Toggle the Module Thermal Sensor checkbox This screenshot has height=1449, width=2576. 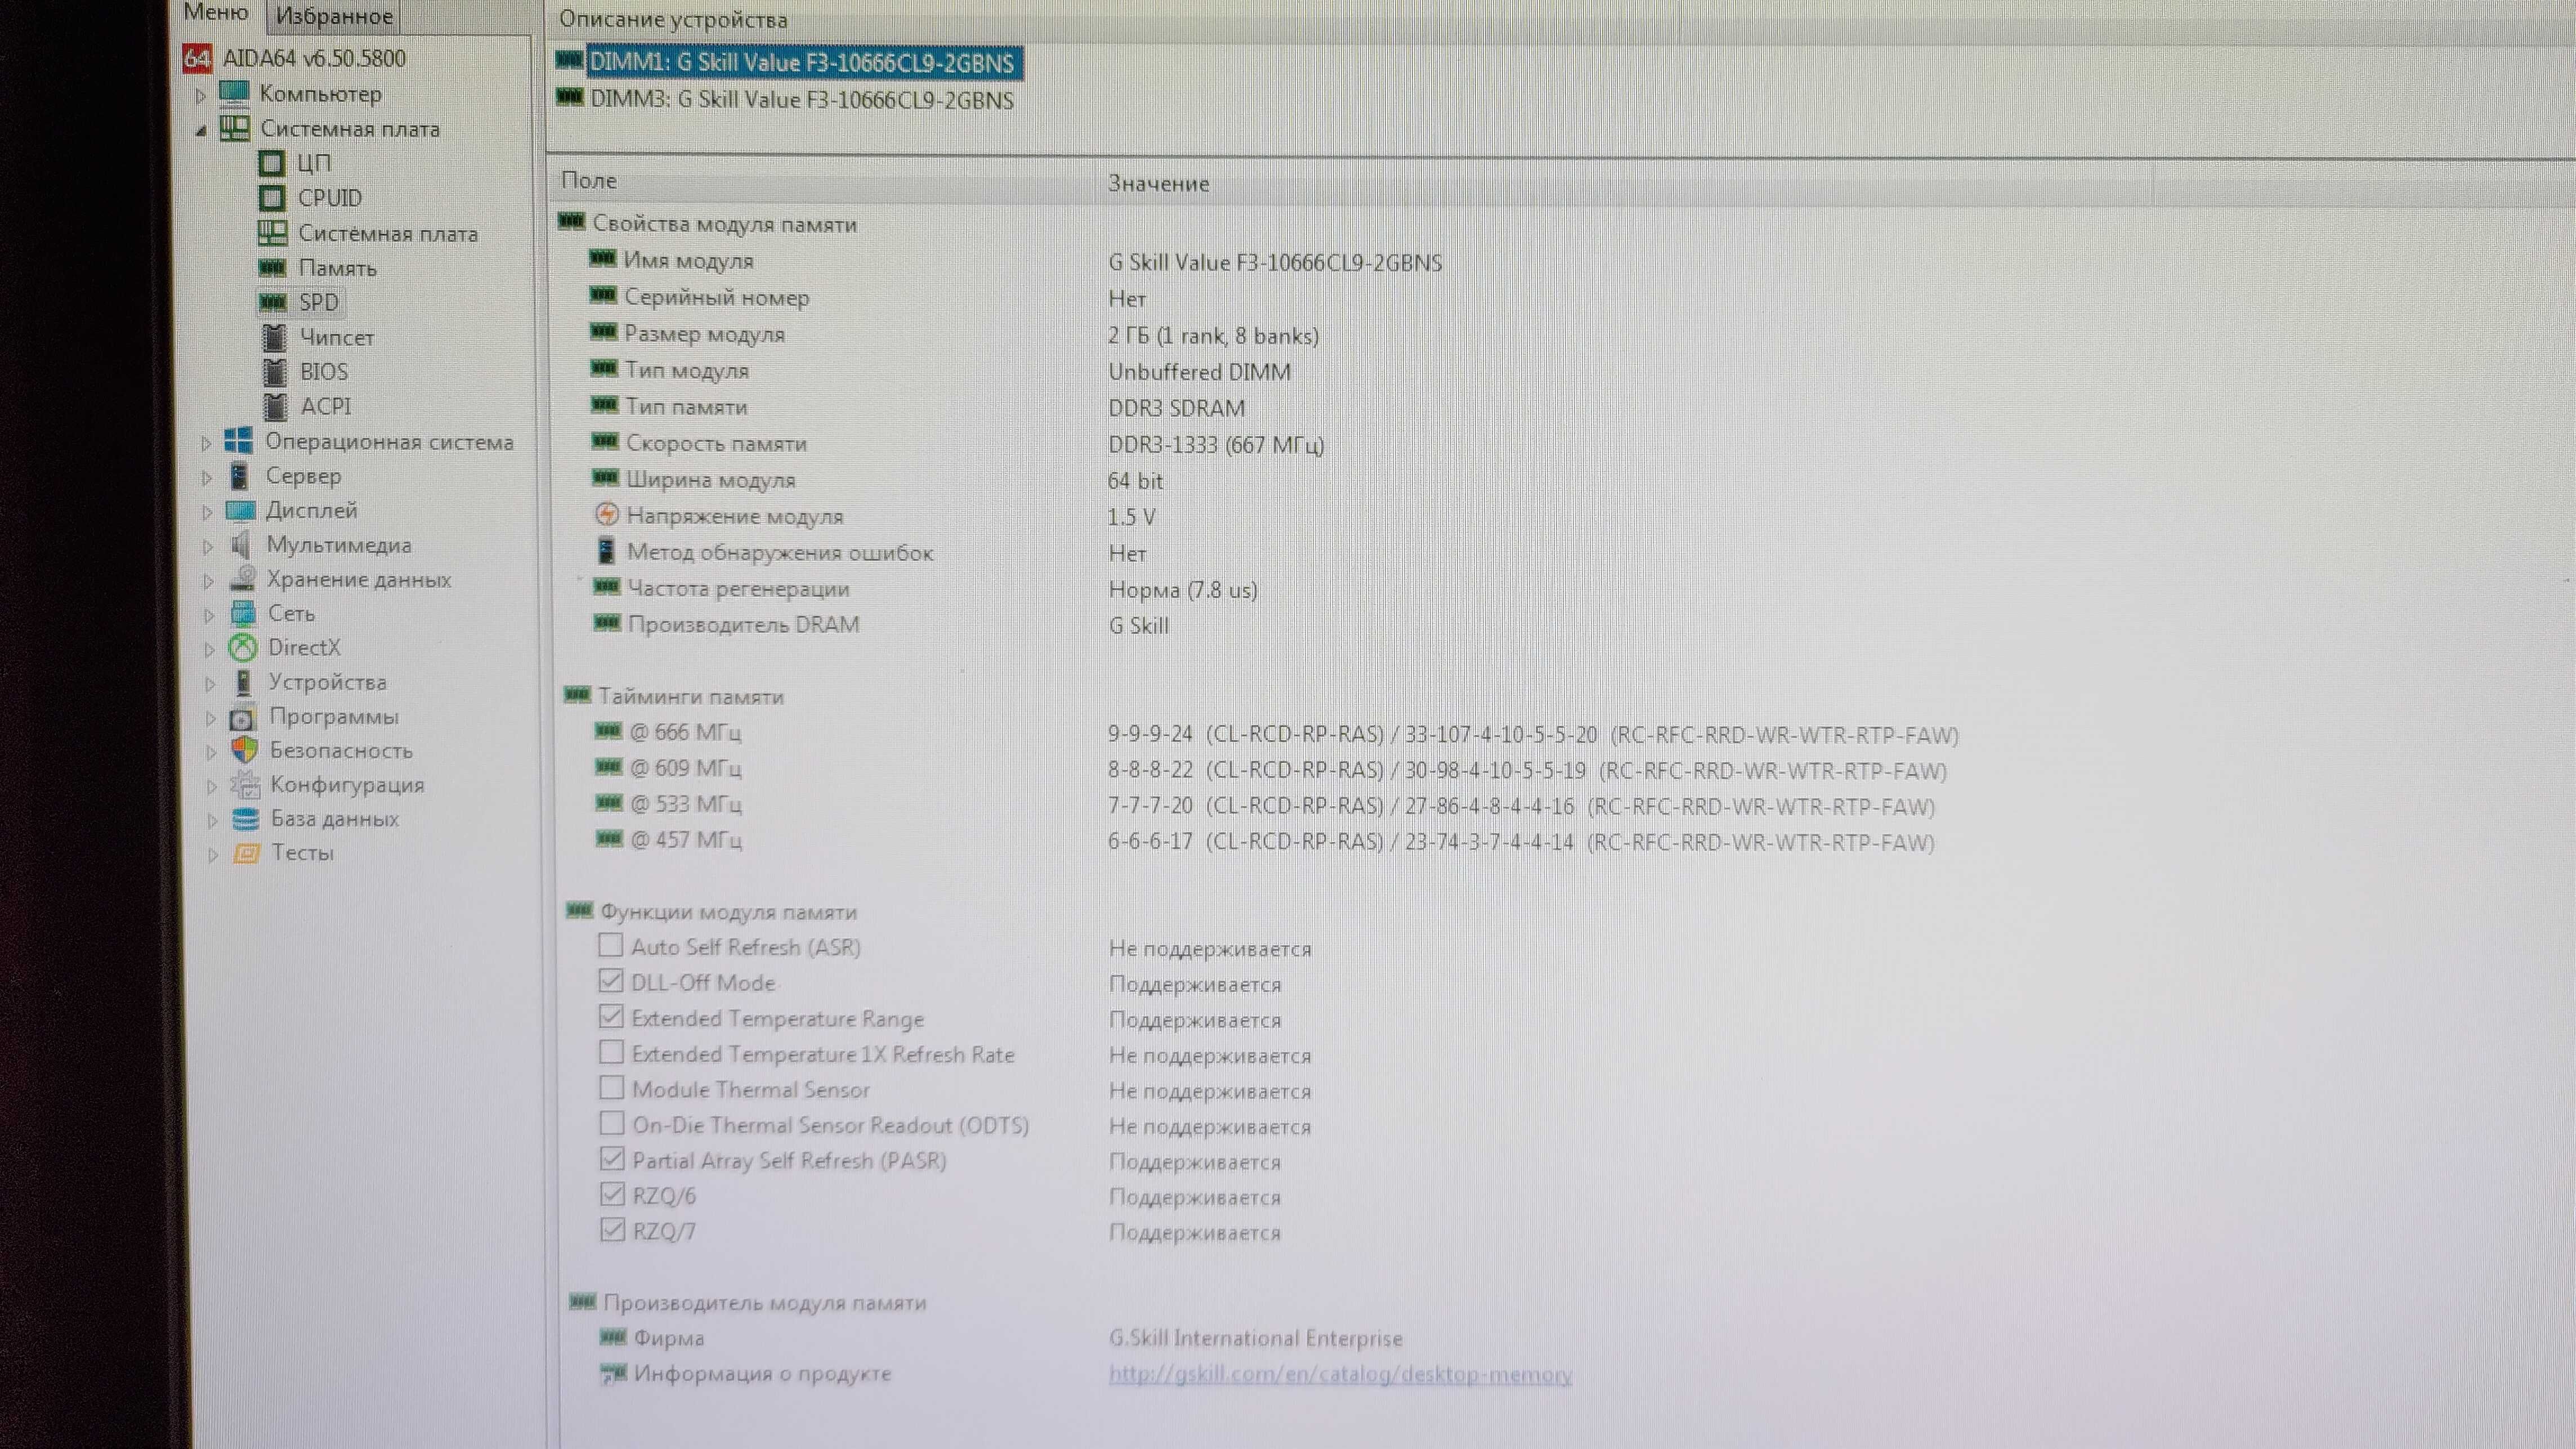click(x=611, y=1087)
